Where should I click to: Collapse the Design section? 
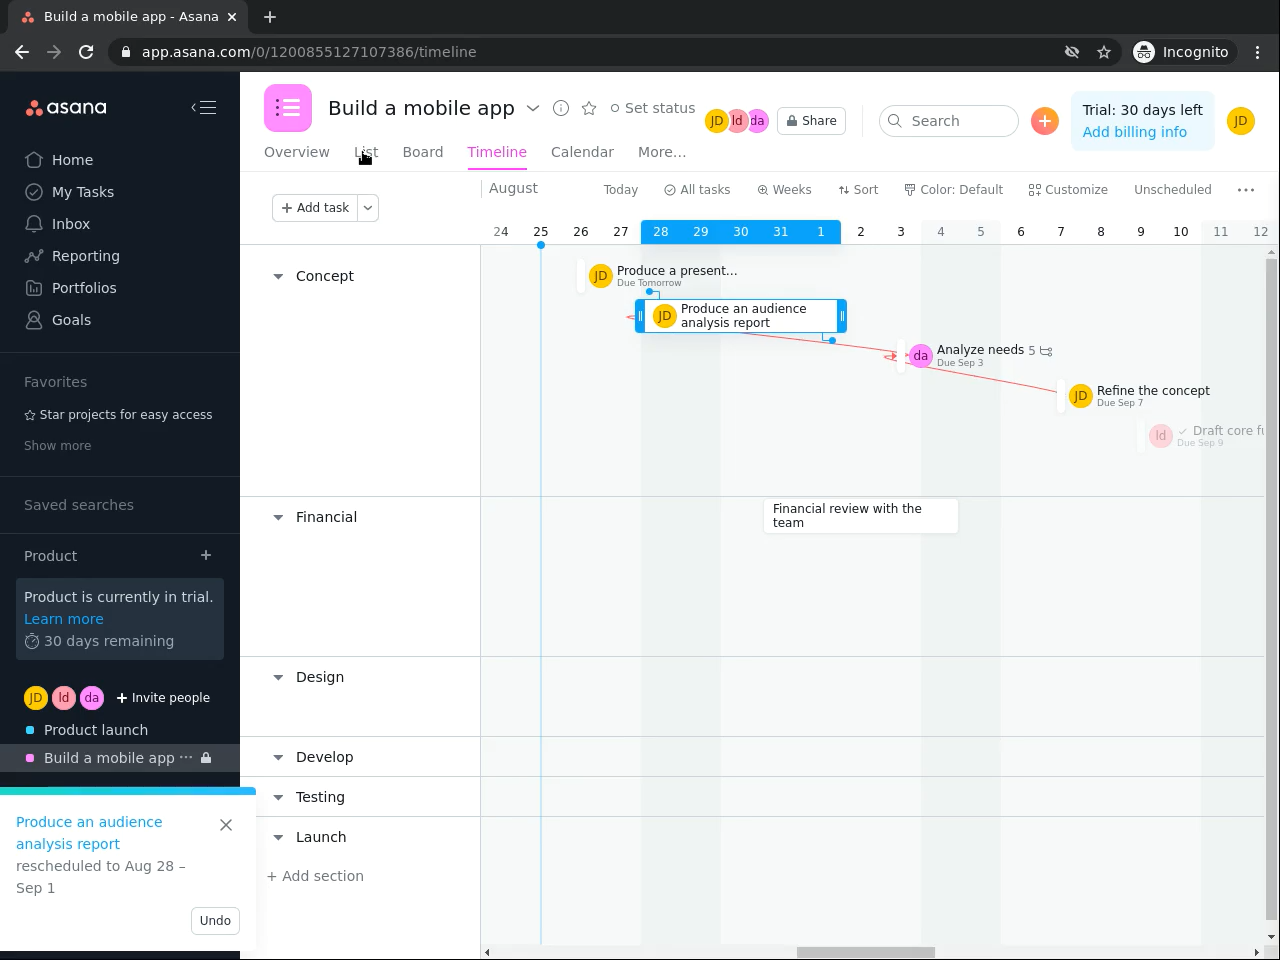[278, 678]
